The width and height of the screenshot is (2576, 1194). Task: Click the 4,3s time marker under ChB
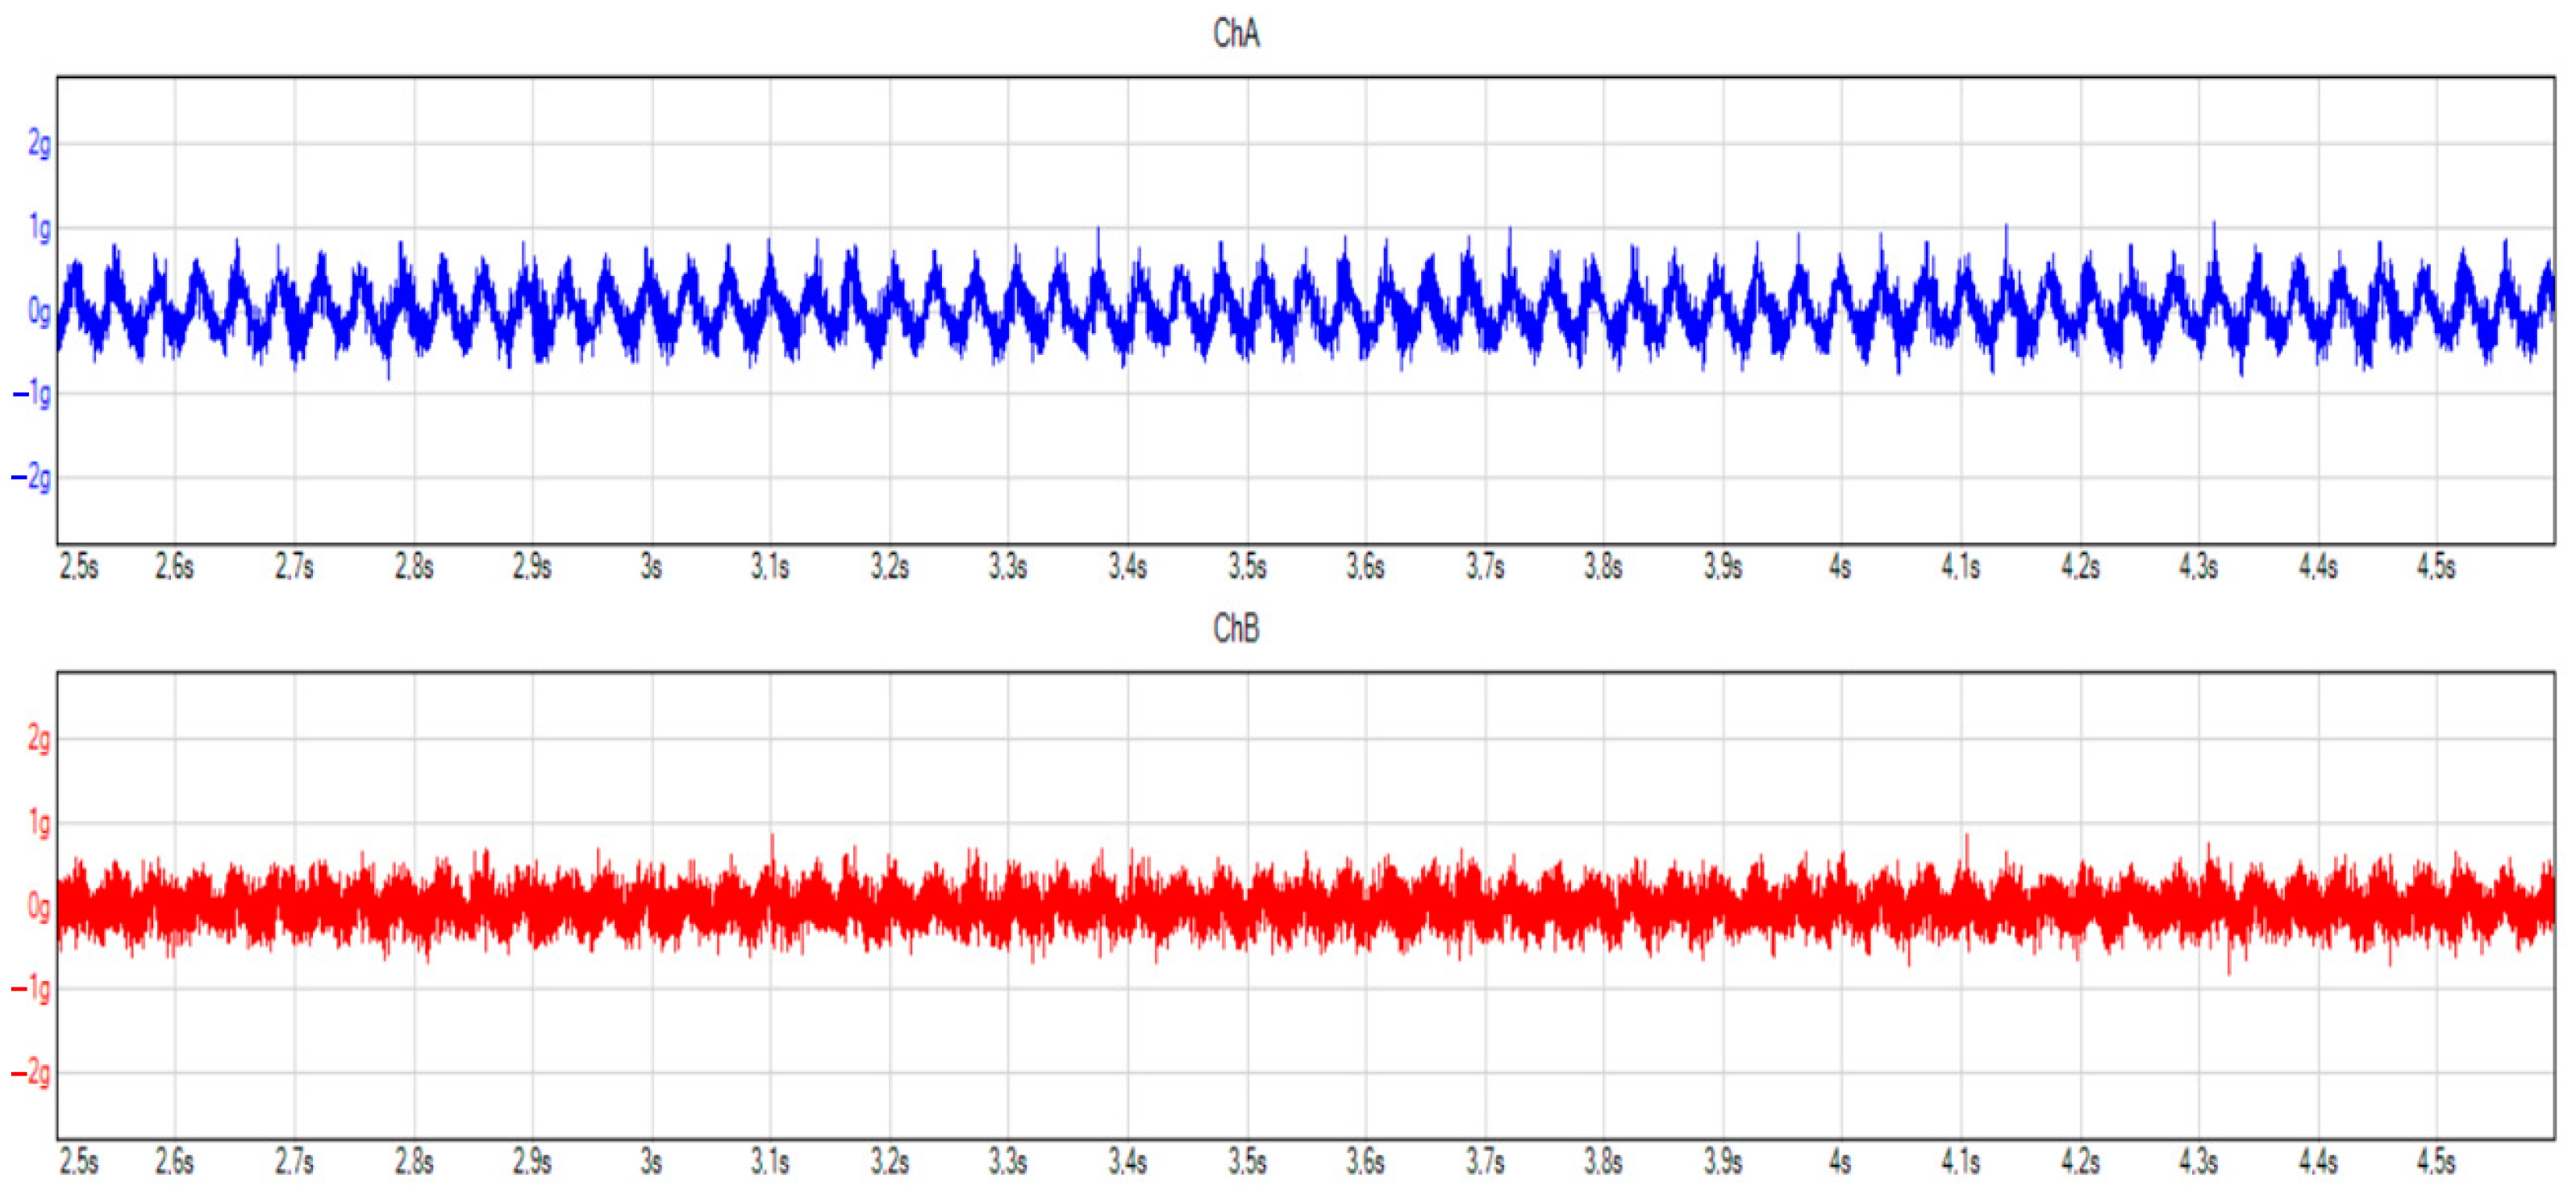coord(2198,1163)
